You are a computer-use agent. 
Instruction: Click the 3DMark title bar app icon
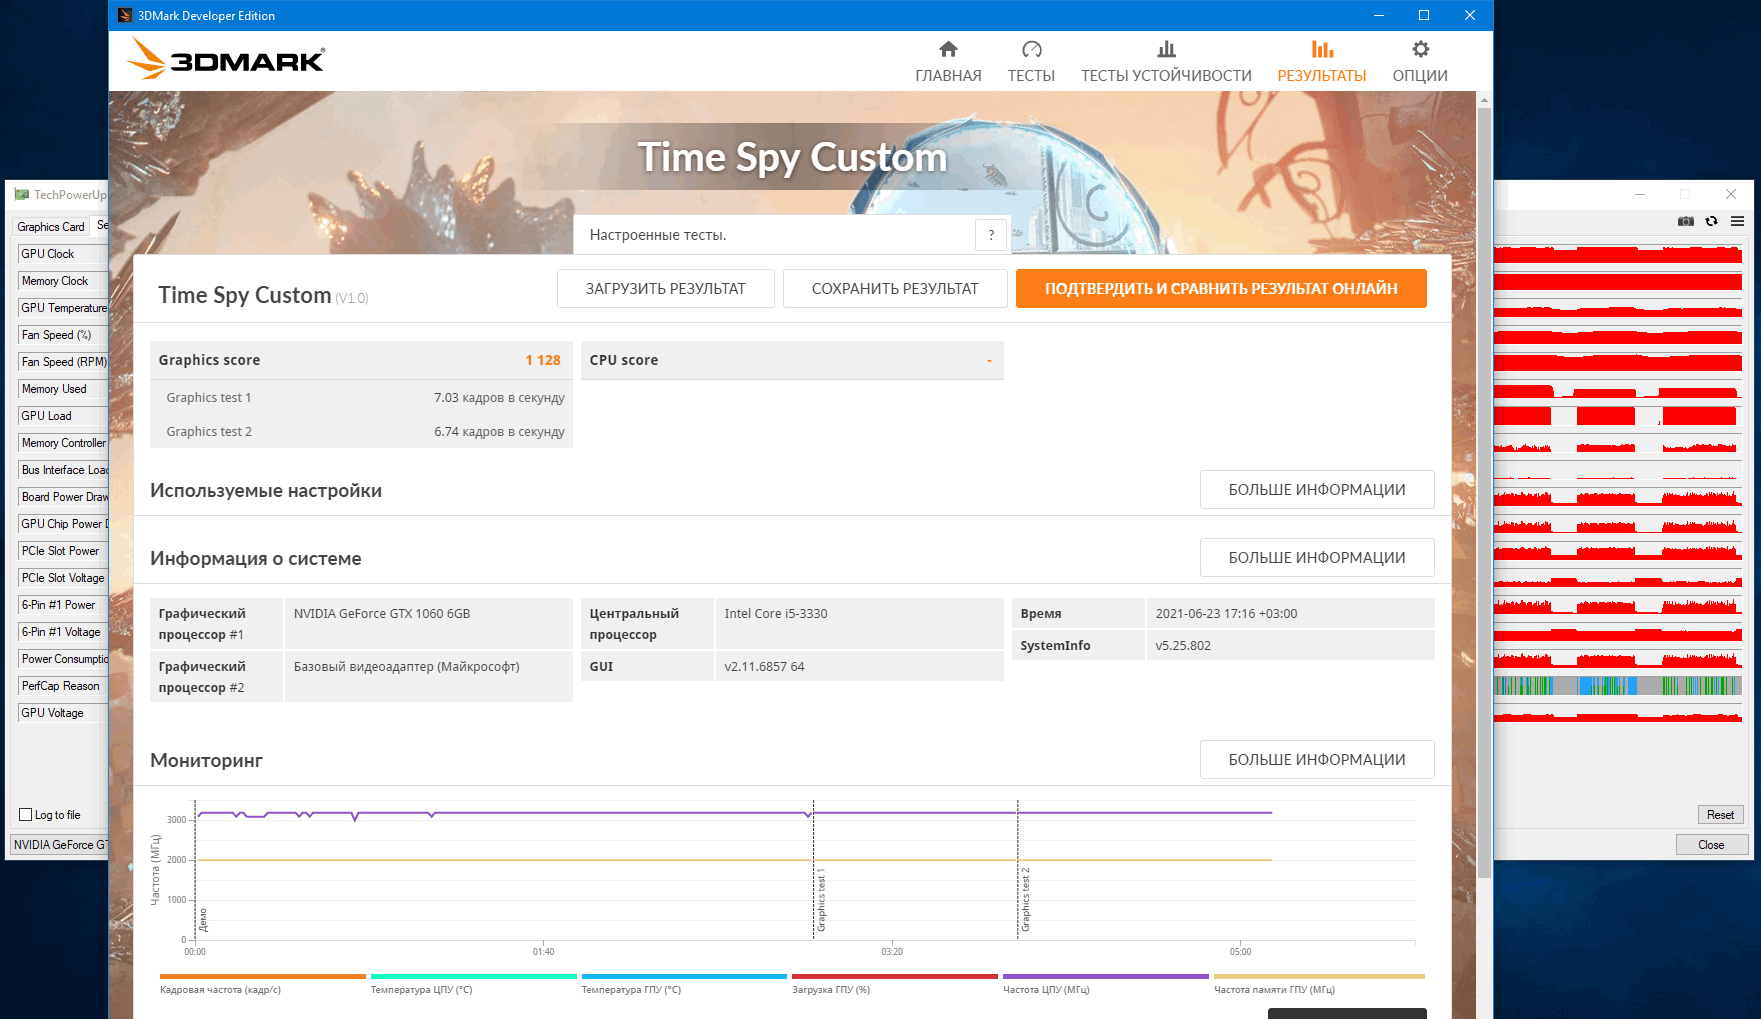click(x=125, y=15)
